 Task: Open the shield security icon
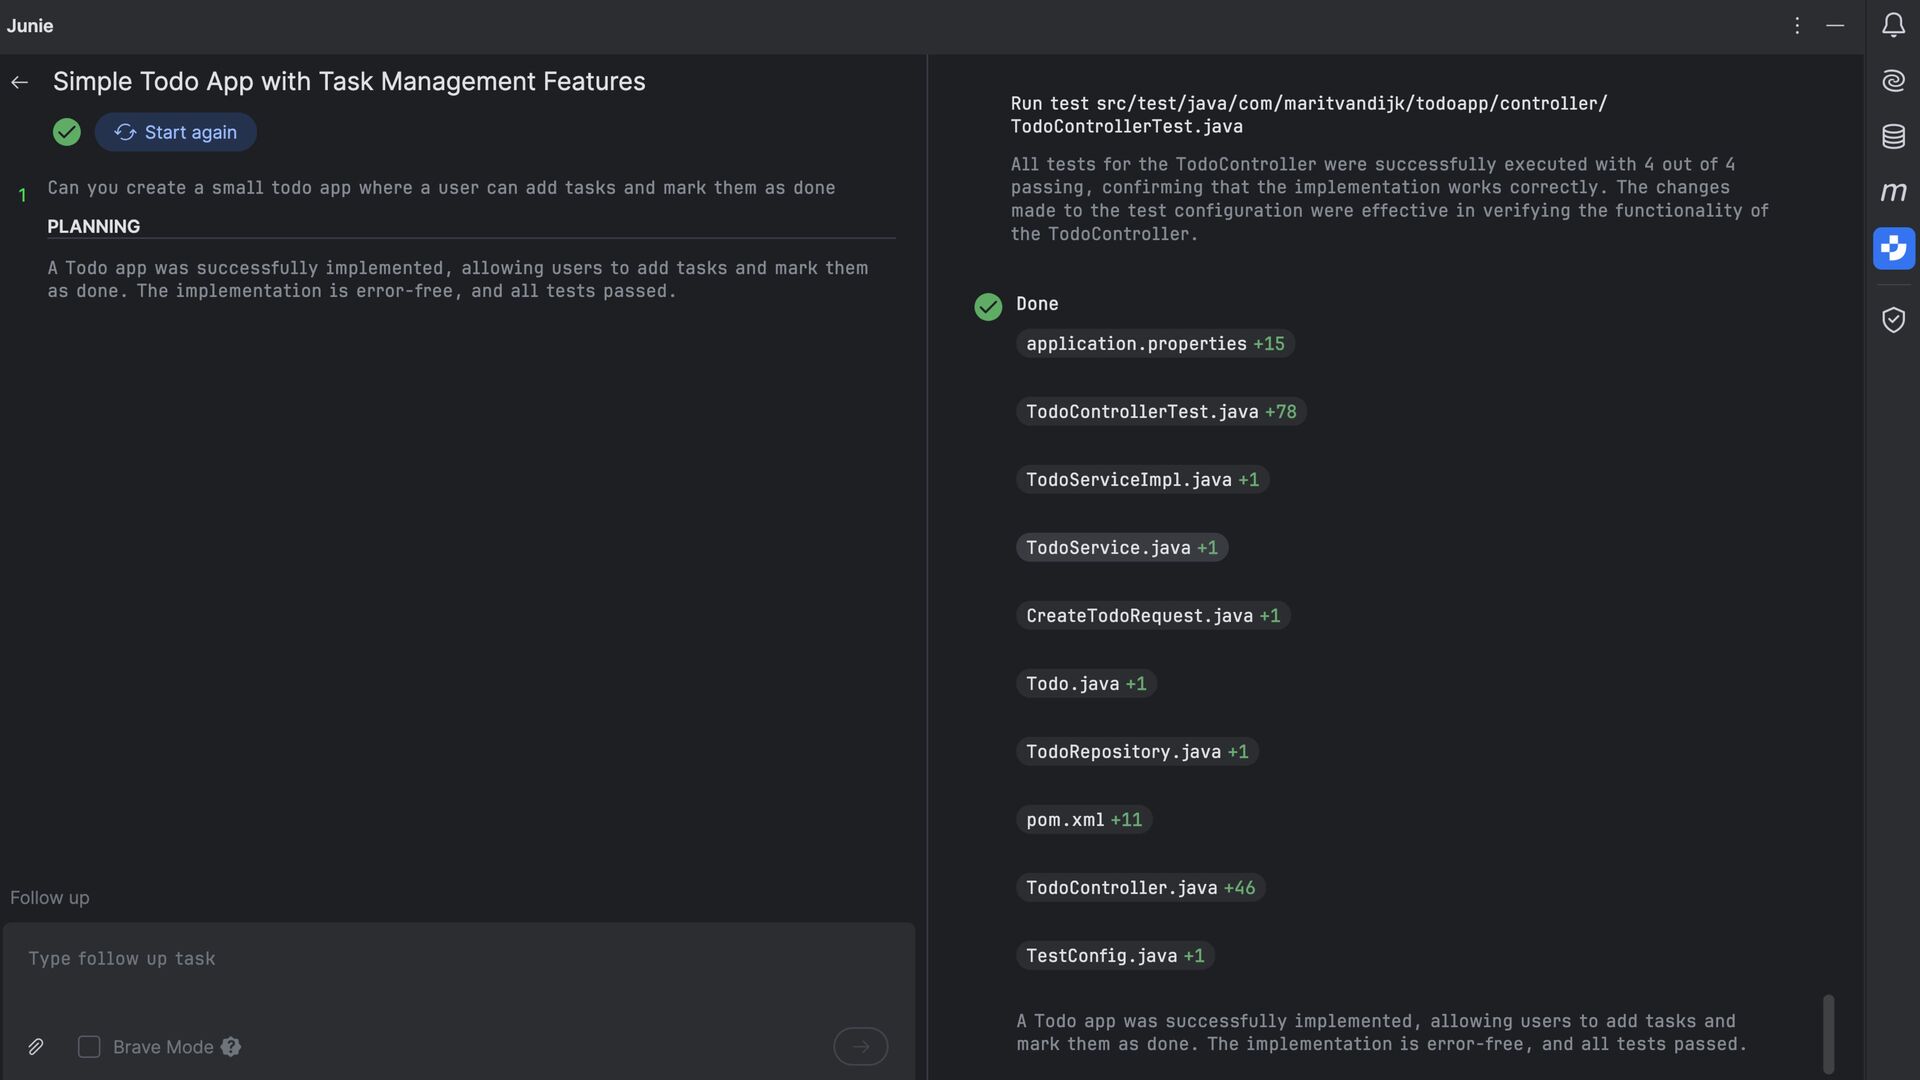(1893, 320)
